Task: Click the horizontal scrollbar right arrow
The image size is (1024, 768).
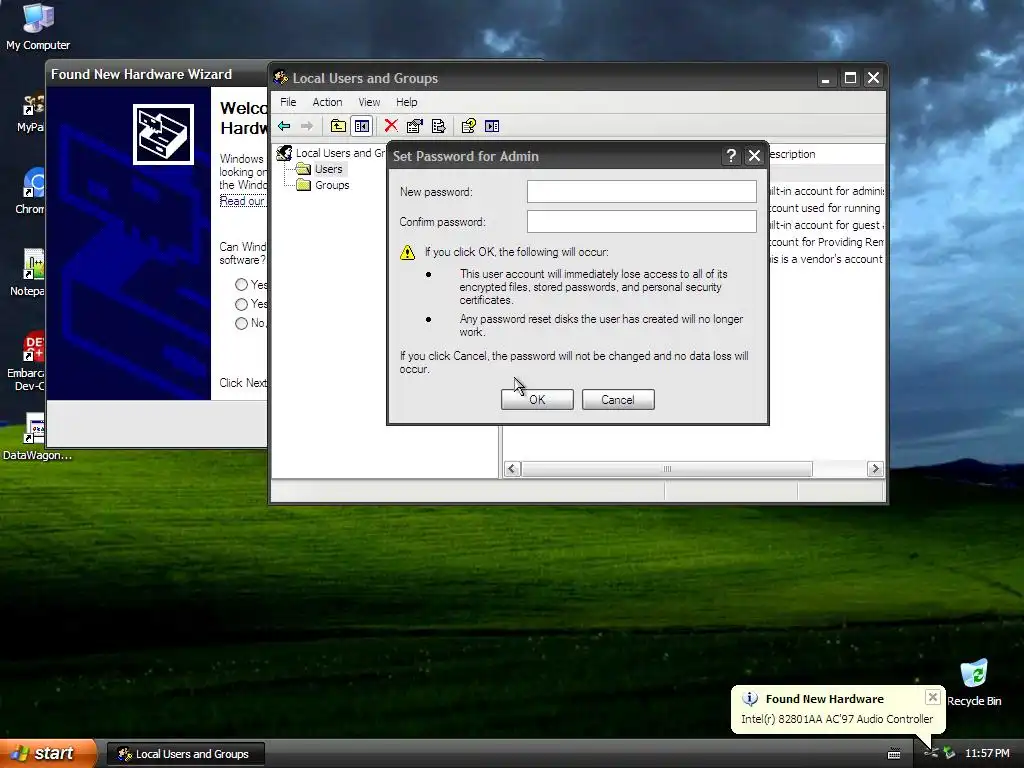Action: [875, 469]
